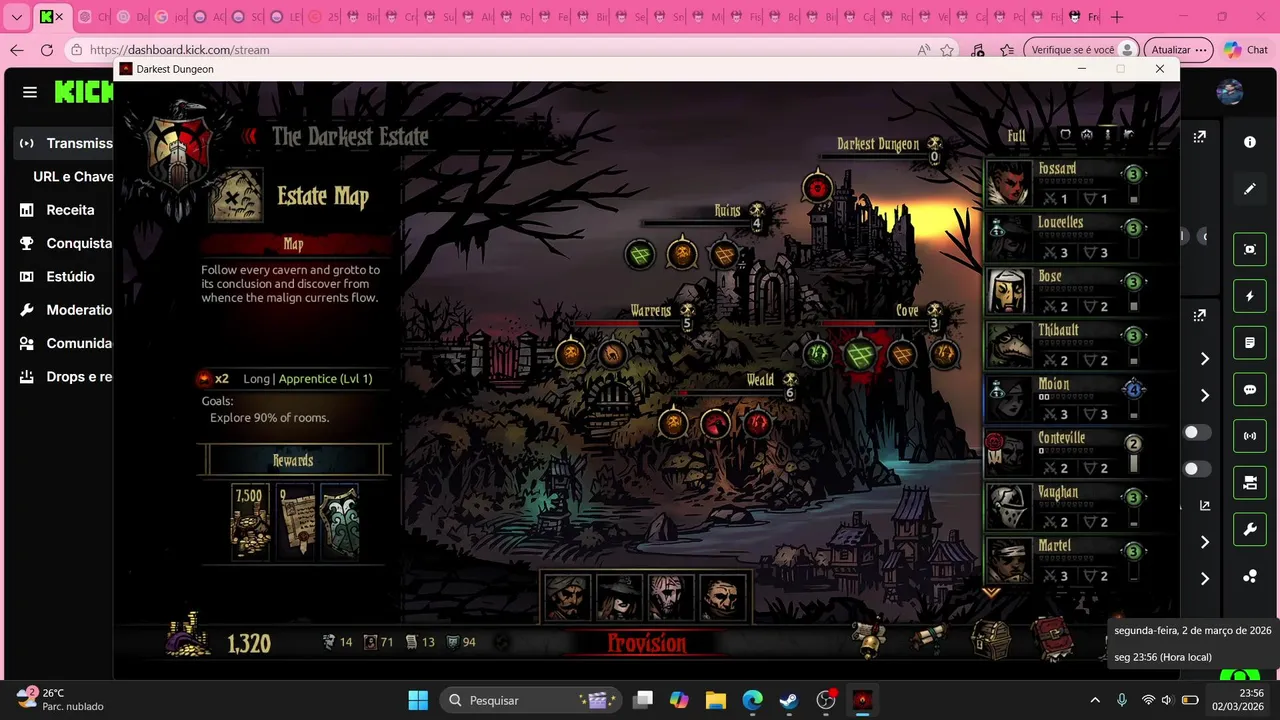Click the 7,500 gold reward card

tap(250, 521)
